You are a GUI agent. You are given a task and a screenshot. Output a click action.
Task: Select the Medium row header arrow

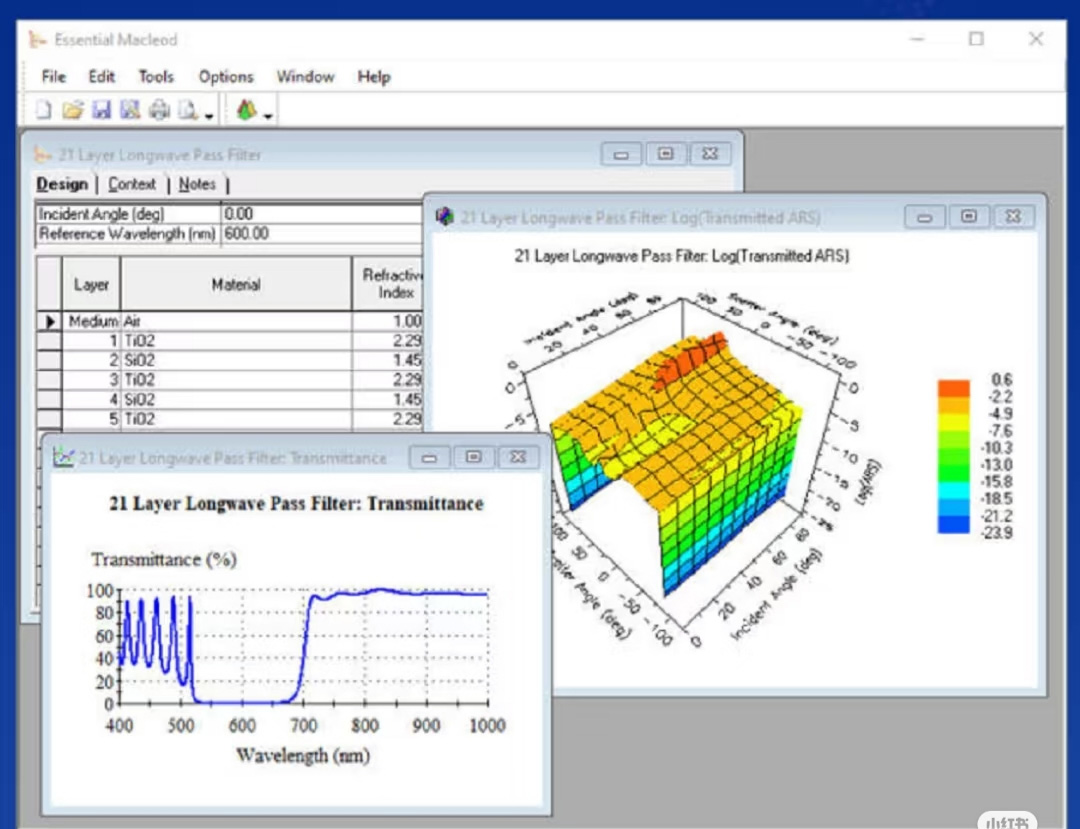pos(49,323)
